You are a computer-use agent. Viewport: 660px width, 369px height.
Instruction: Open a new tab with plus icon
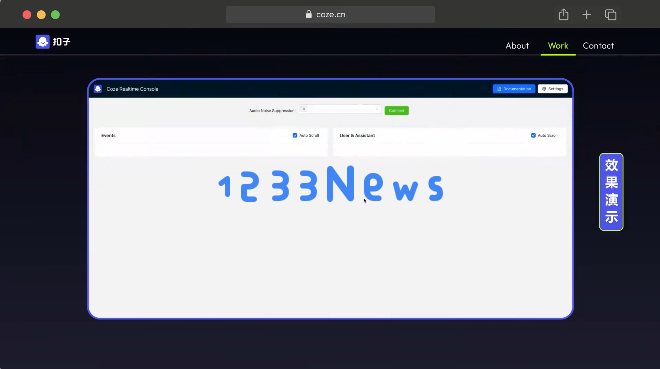tap(586, 15)
